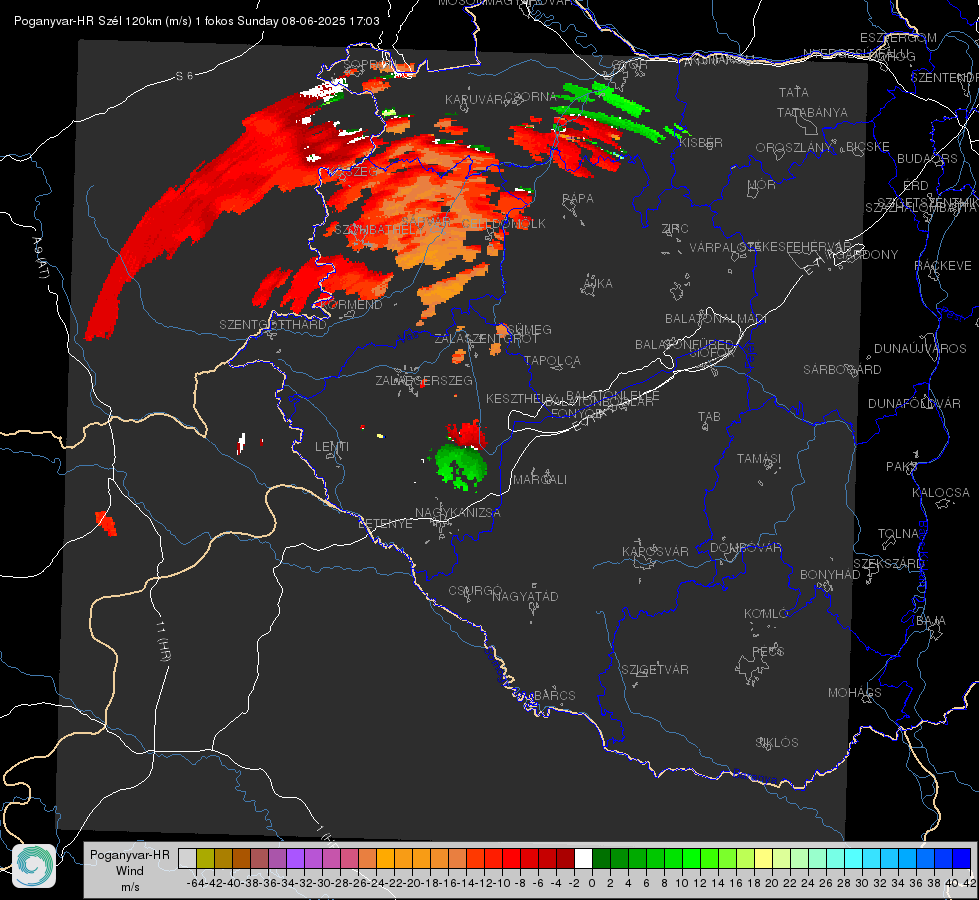Click the BARCS town label
Viewport: 979px width, 900px height.
coord(554,695)
